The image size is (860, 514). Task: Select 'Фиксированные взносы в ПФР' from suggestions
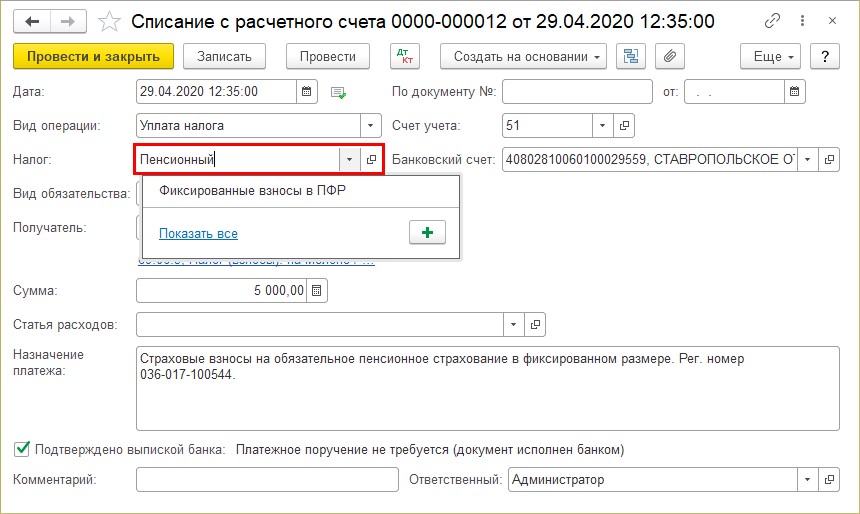click(x=301, y=191)
